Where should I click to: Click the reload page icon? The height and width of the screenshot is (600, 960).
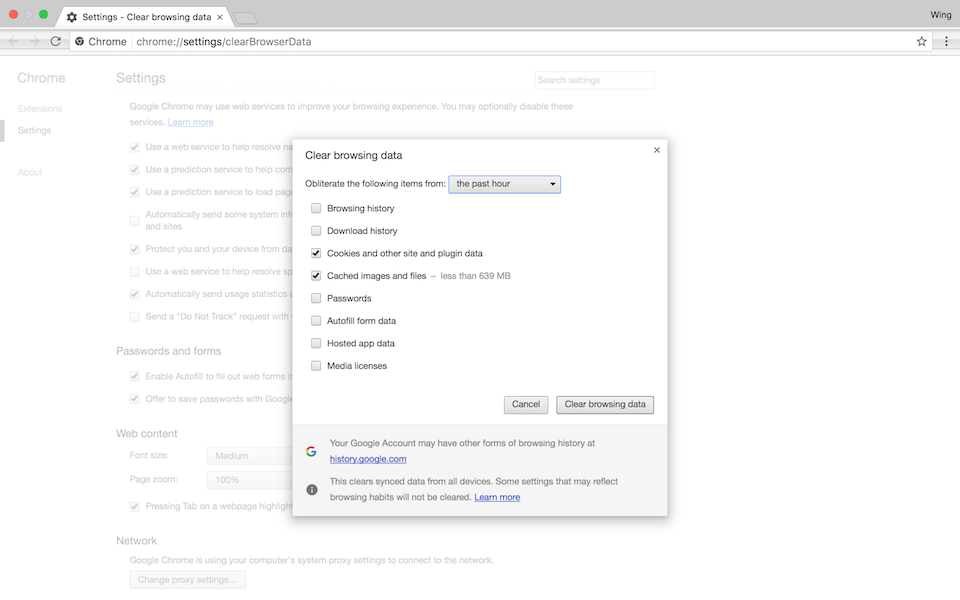(56, 42)
